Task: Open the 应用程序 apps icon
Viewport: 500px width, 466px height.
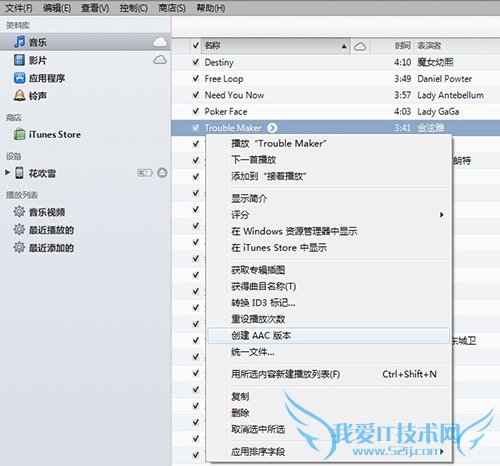Action: [x=19, y=78]
